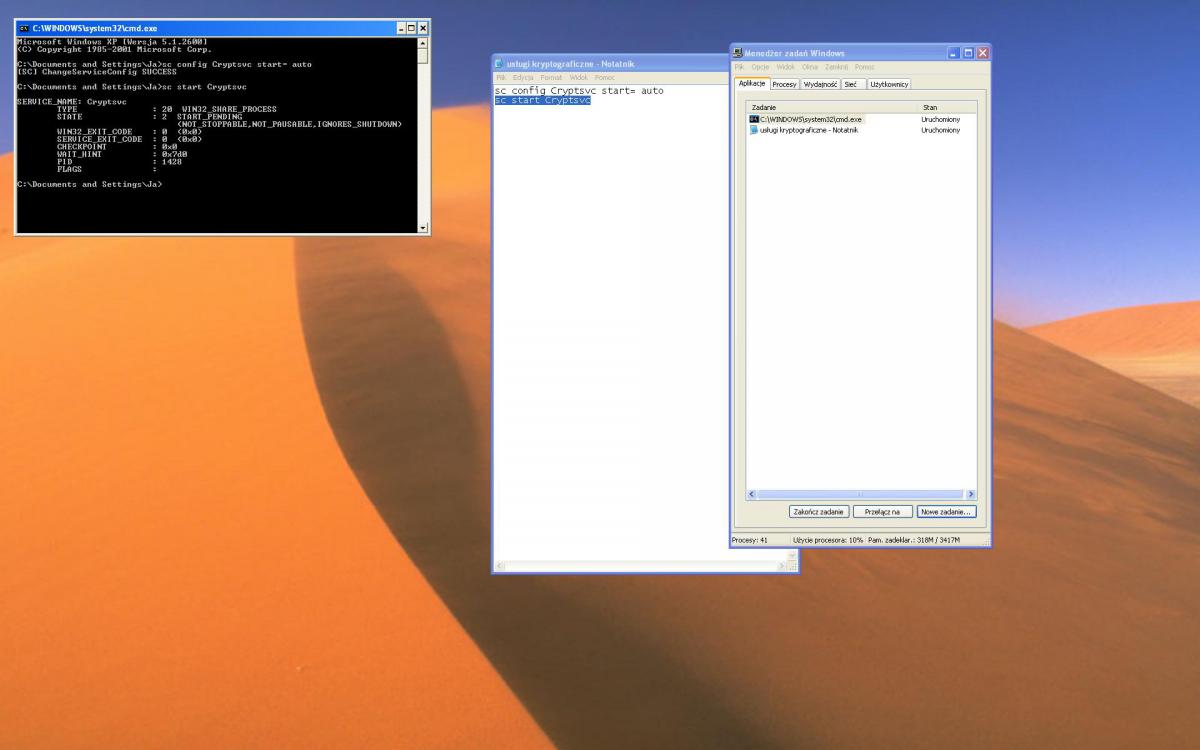The width and height of the screenshot is (1200, 750).
Task: Maximize the Menedżer zadań Windows window
Action: [x=968, y=53]
